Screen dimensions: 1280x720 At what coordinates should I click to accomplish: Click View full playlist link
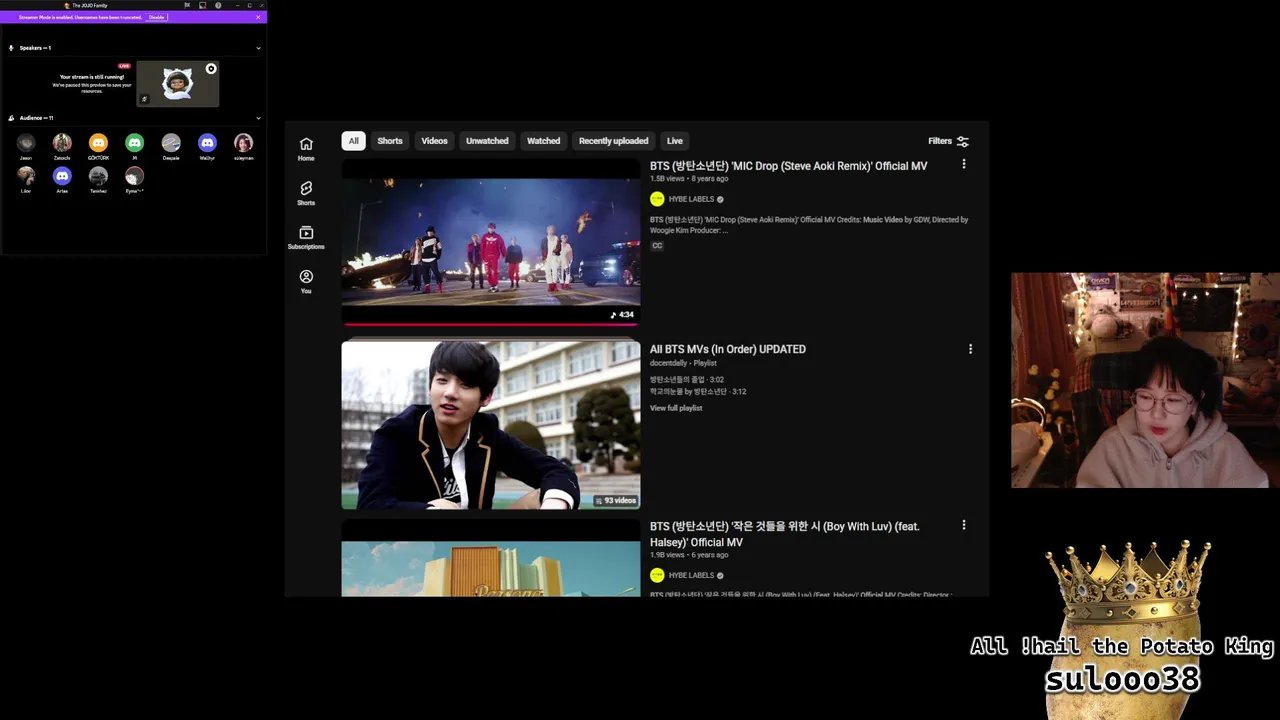[676, 408]
